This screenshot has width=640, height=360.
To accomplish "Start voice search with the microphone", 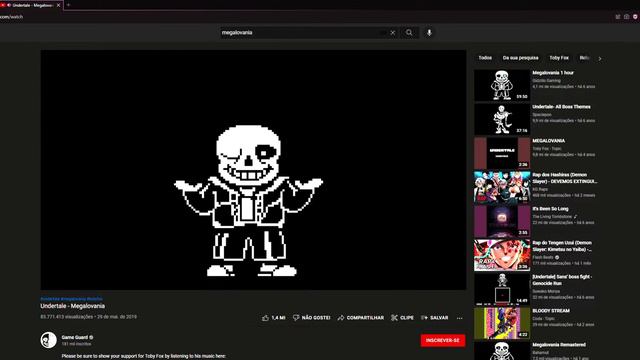I will [429, 33].
